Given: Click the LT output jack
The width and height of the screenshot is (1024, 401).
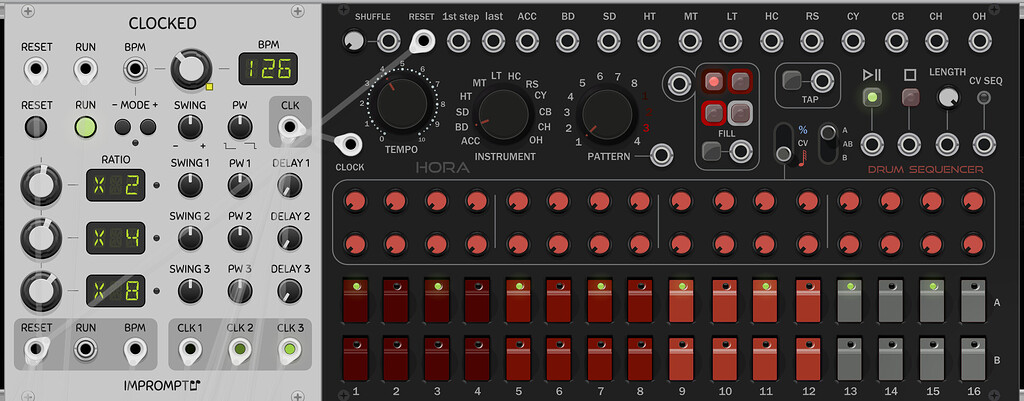Looking at the screenshot, I should [x=731, y=41].
